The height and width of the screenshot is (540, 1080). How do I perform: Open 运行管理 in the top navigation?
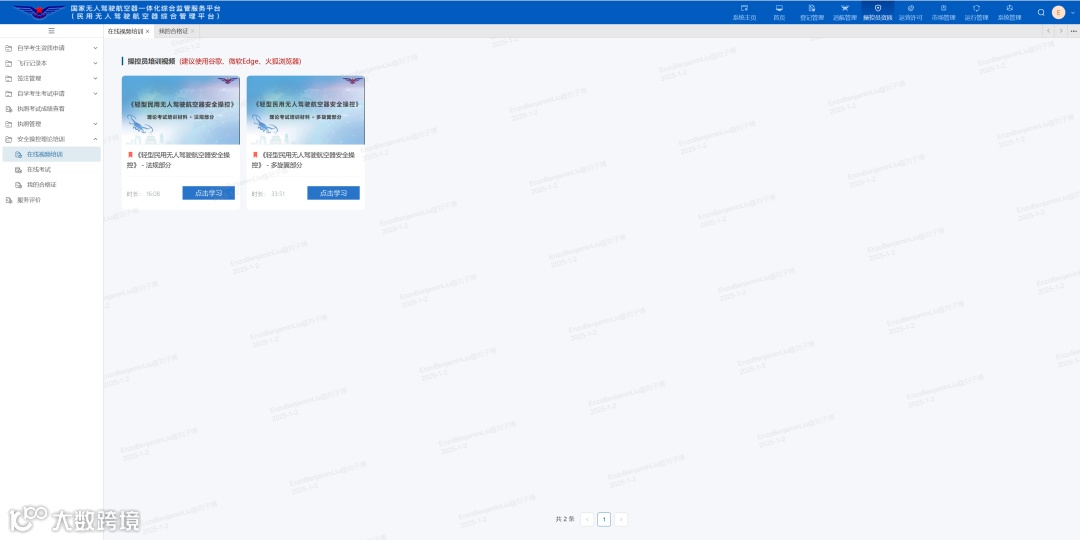tap(976, 12)
